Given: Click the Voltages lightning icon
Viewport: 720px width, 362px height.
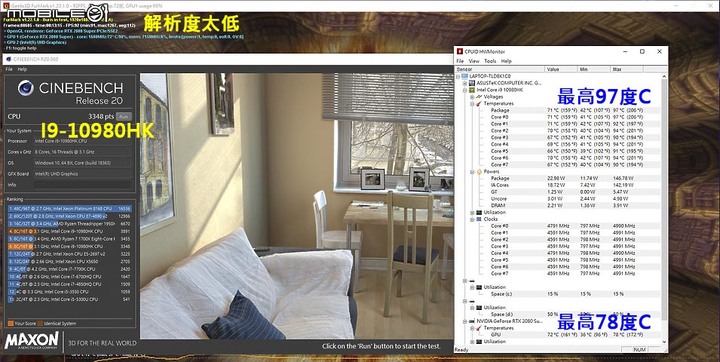Looking at the screenshot, I should tap(478, 97).
